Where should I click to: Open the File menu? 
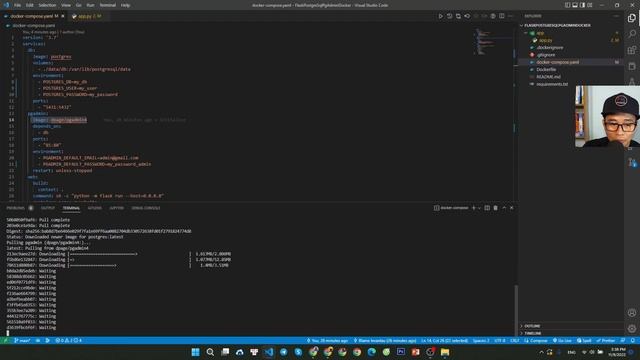pos(17,5)
